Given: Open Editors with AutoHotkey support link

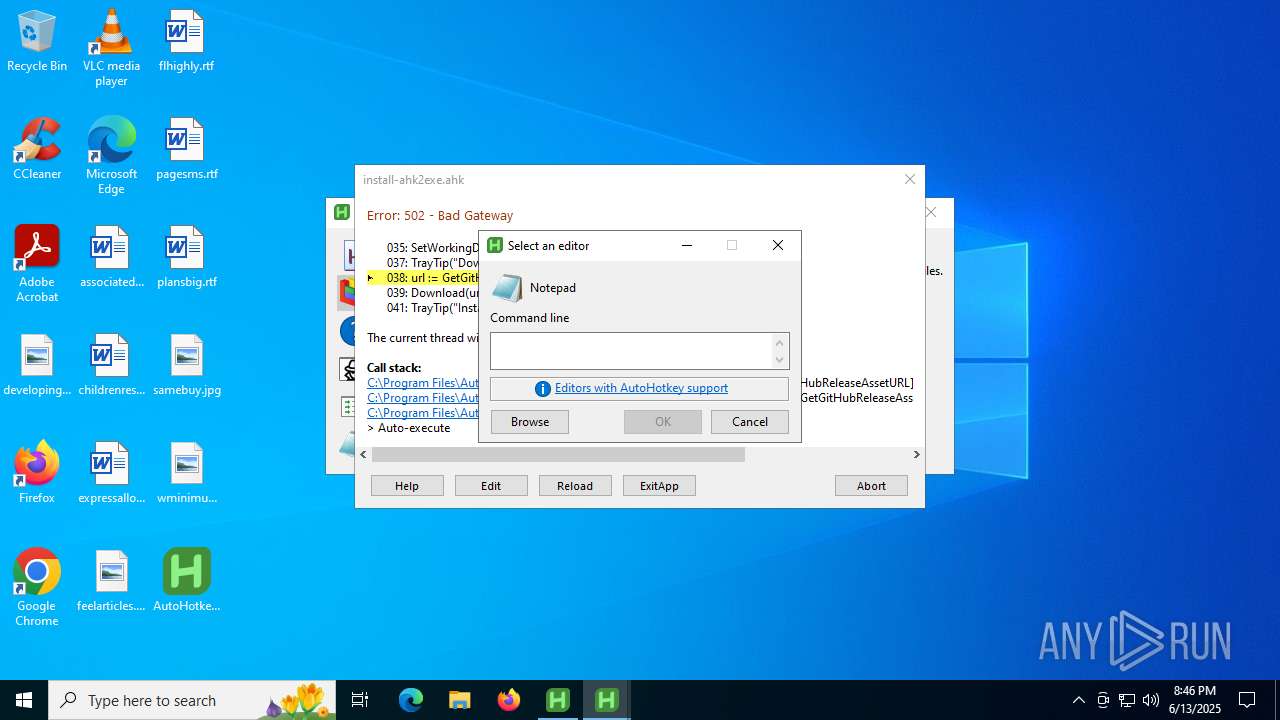Looking at the screenshot, I should (641, 388).
